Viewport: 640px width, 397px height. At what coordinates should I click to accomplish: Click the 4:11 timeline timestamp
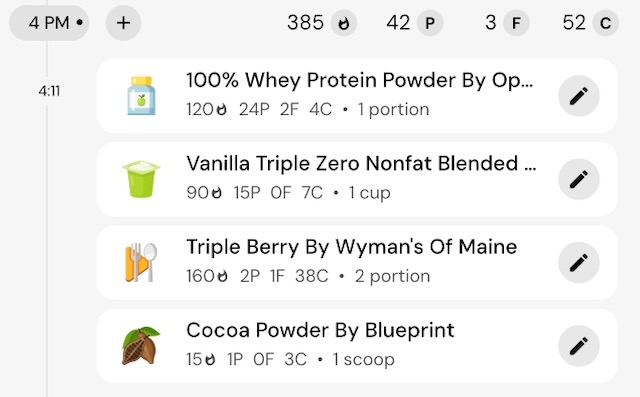click(49, 91)
